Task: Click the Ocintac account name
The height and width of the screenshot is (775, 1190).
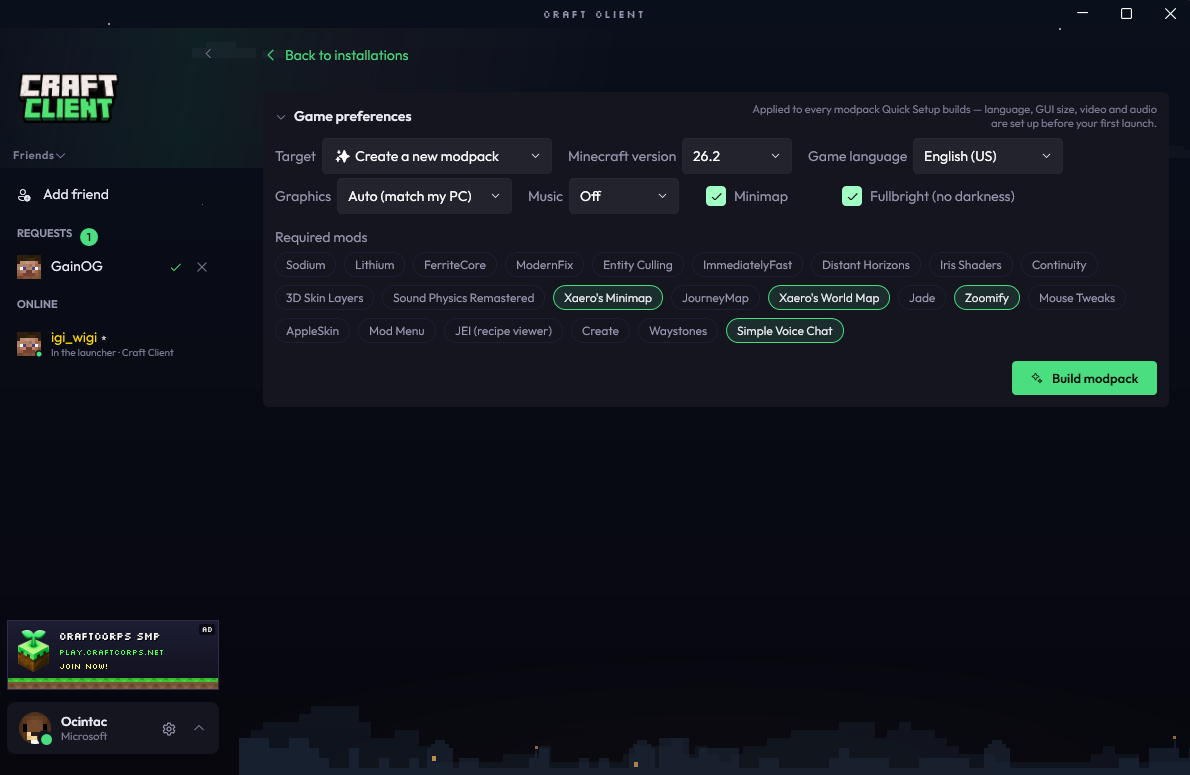Action: click(x=83, y=722)
